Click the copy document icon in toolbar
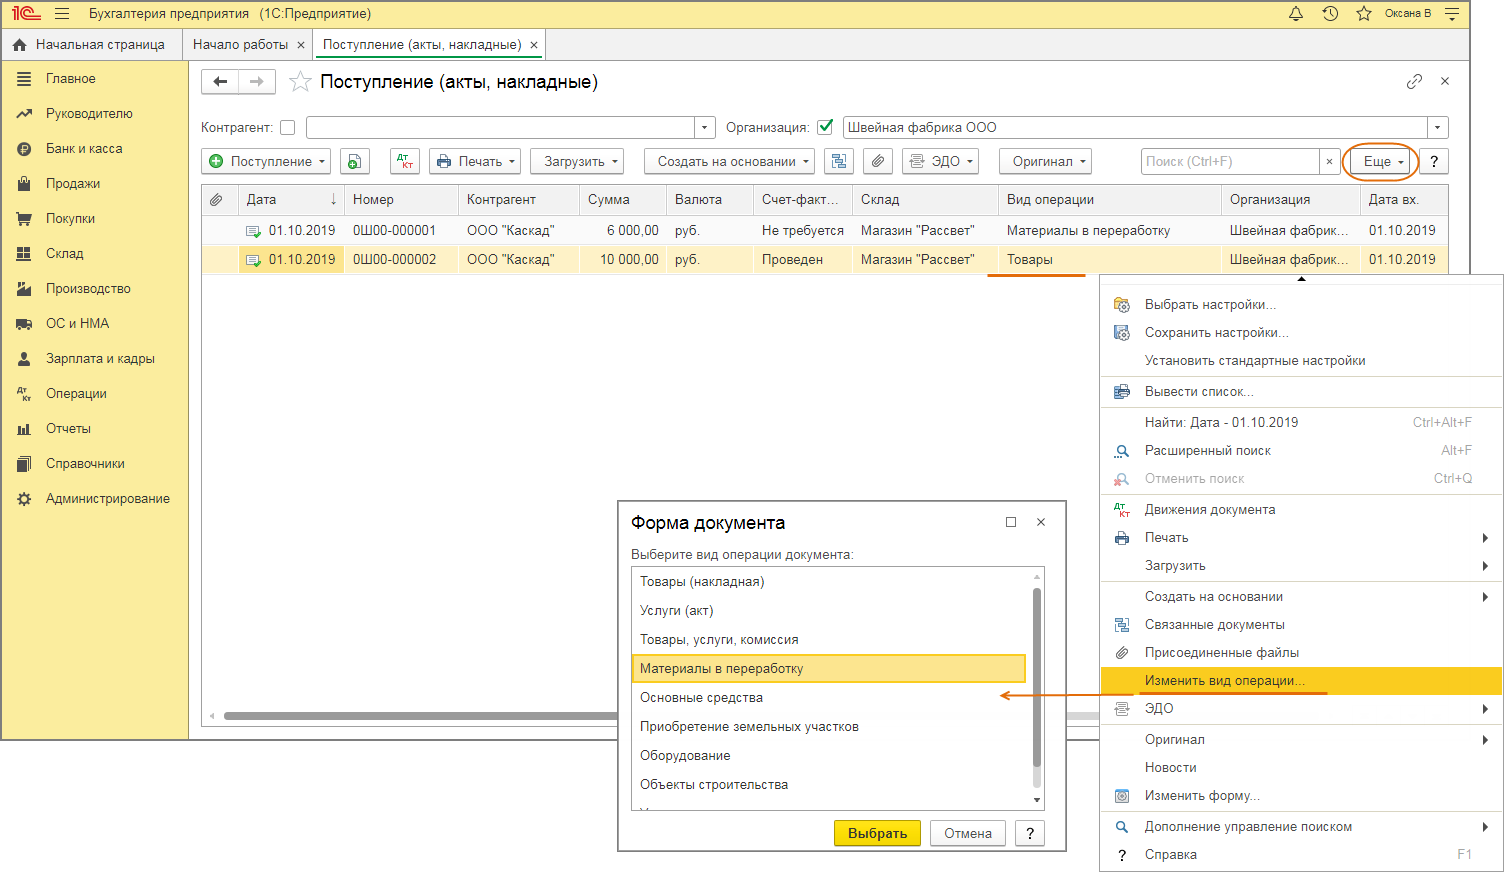The width and height of the screenshot is (1505, 873). click(x=355, y=161)
